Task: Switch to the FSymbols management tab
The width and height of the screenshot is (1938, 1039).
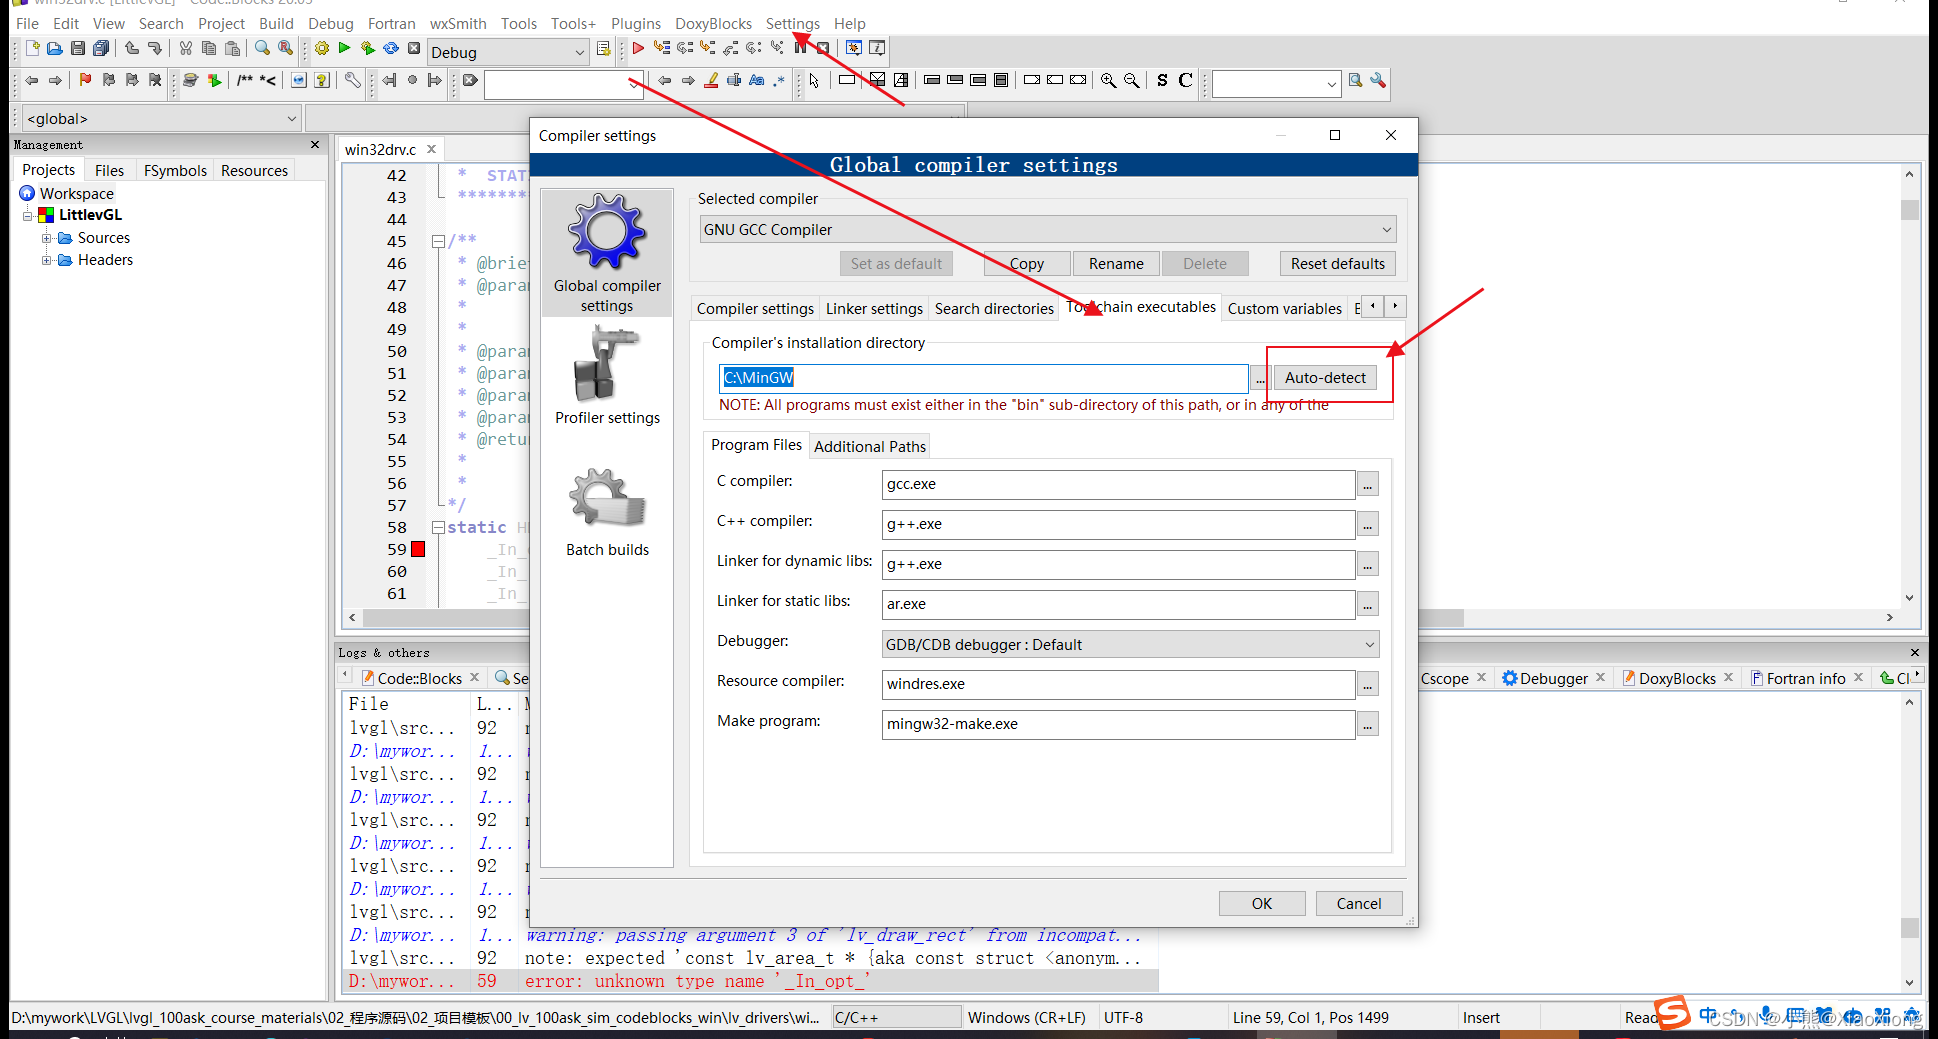Action: point(175,170)
